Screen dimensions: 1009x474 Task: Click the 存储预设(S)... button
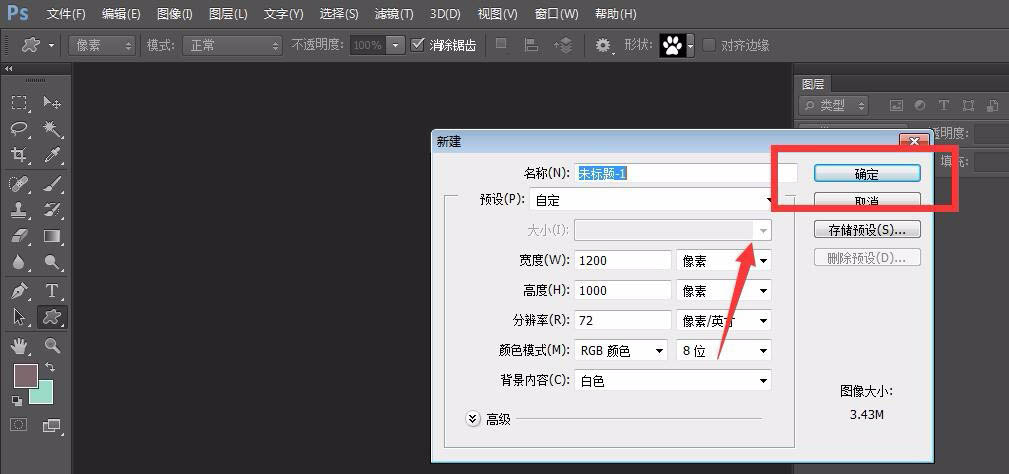[867, 230]
